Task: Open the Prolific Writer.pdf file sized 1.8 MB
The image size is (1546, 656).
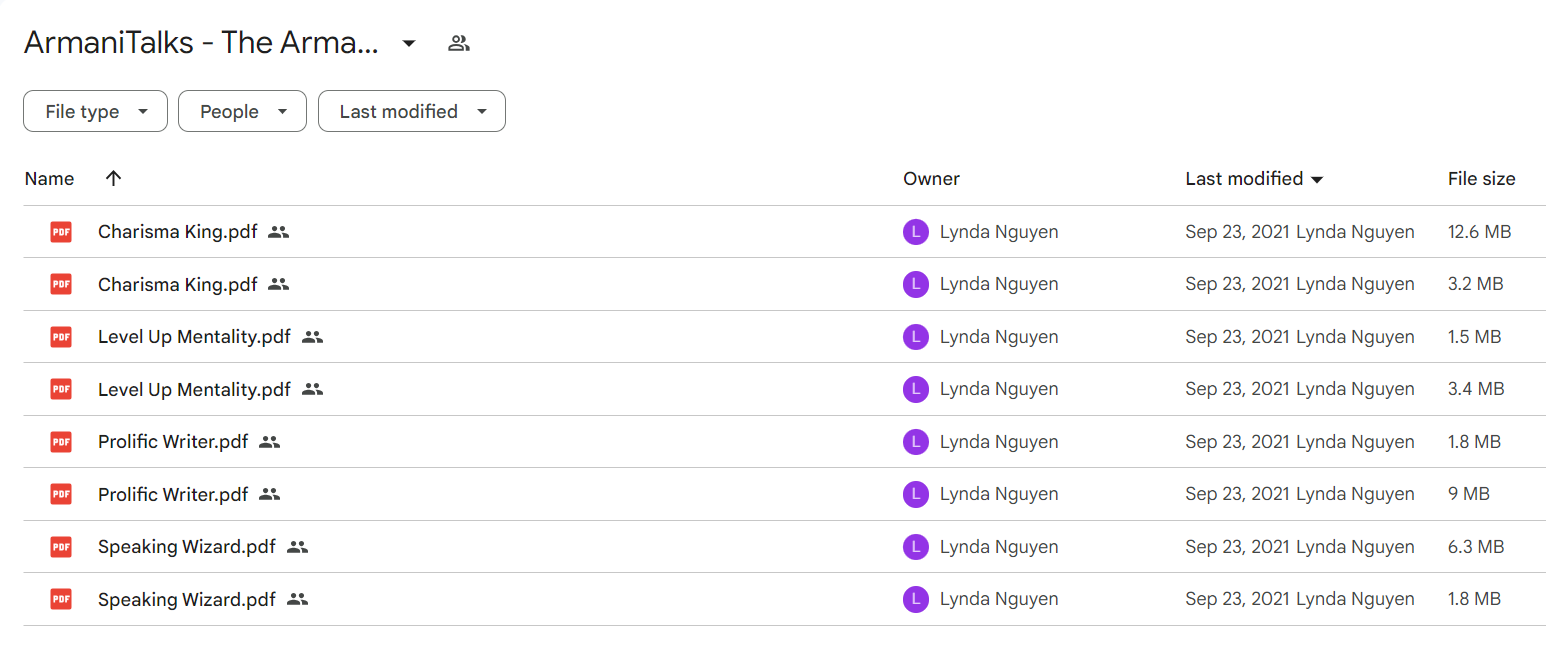Action: click(173, 442)
